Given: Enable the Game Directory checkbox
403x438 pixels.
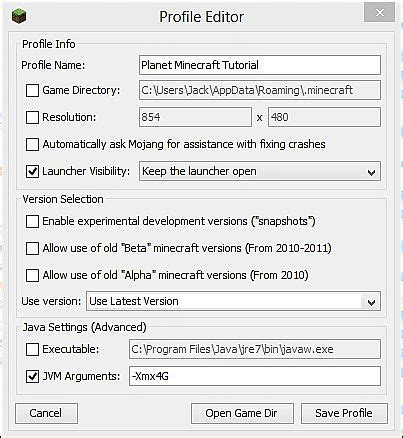Looking at the screenshot, I should click(x=32, y=90).
